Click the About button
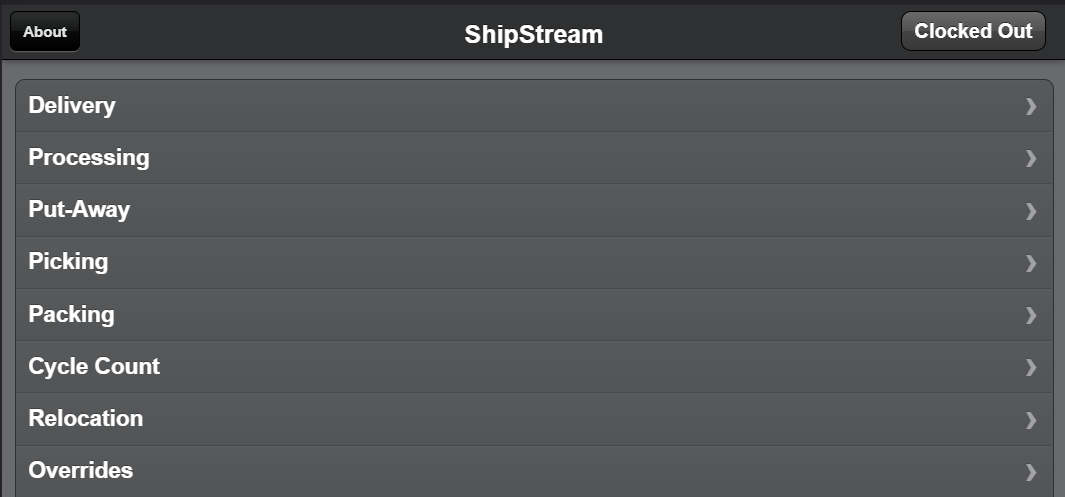The height and width of the screenshot is (497, 1065). (x=45, y=31)
